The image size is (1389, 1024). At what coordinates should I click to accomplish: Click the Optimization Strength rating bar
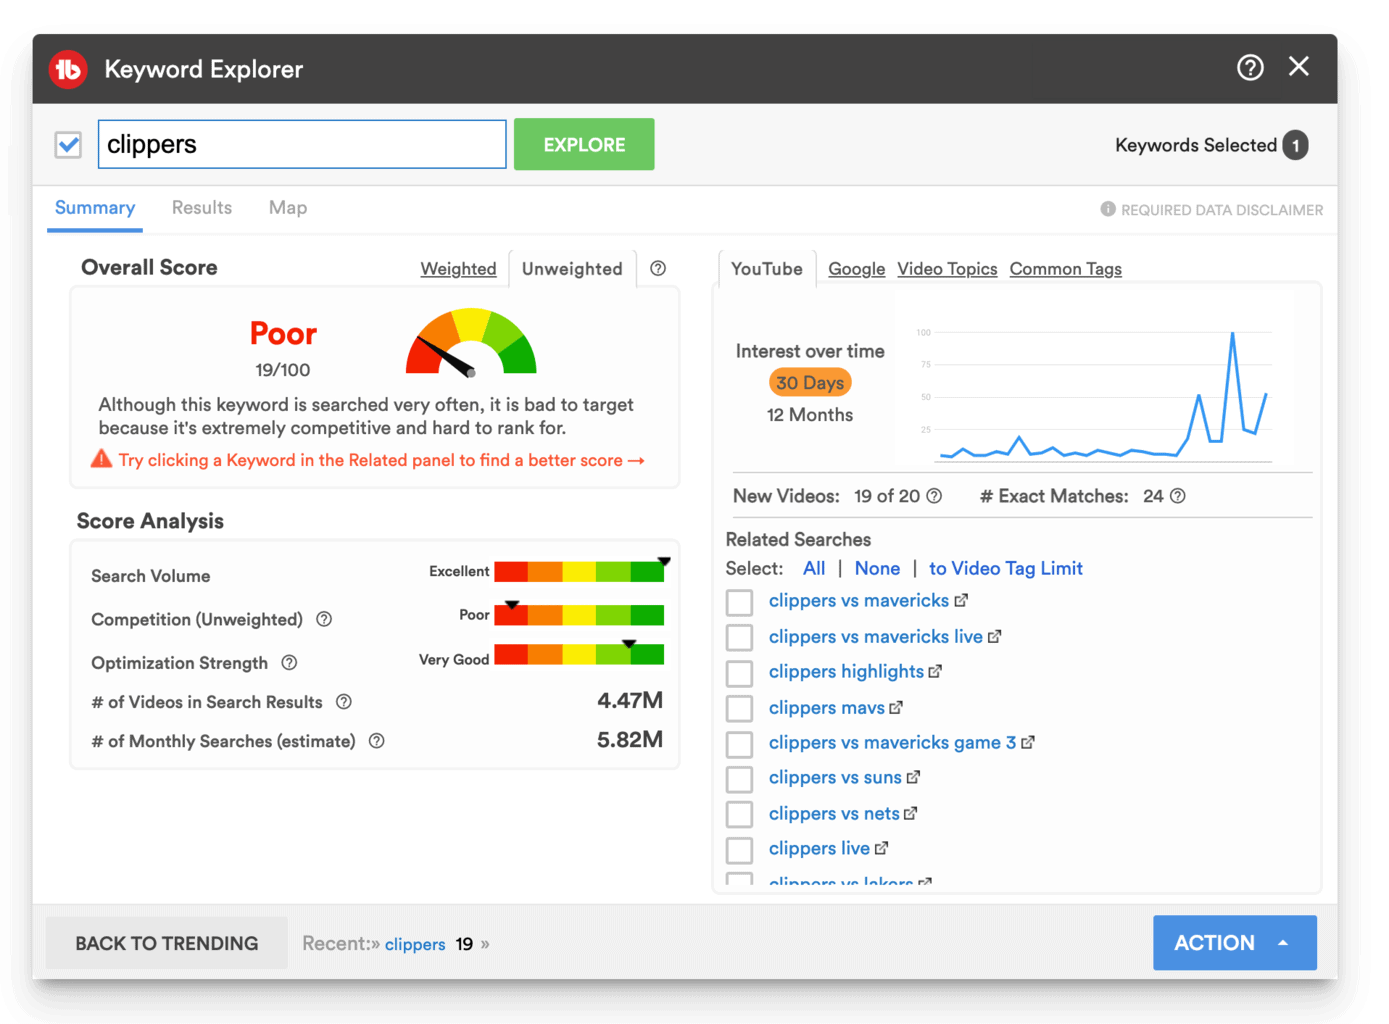point(579,655)
